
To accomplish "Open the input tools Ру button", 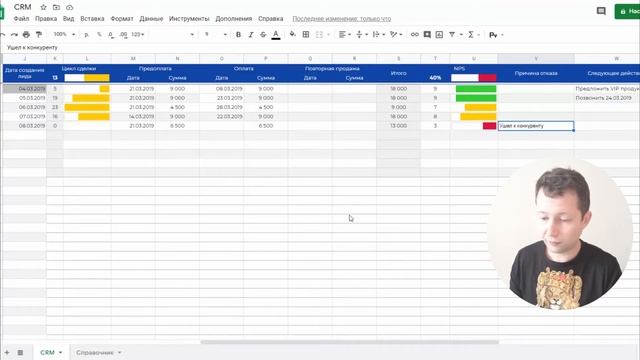I will coord(493,35).
